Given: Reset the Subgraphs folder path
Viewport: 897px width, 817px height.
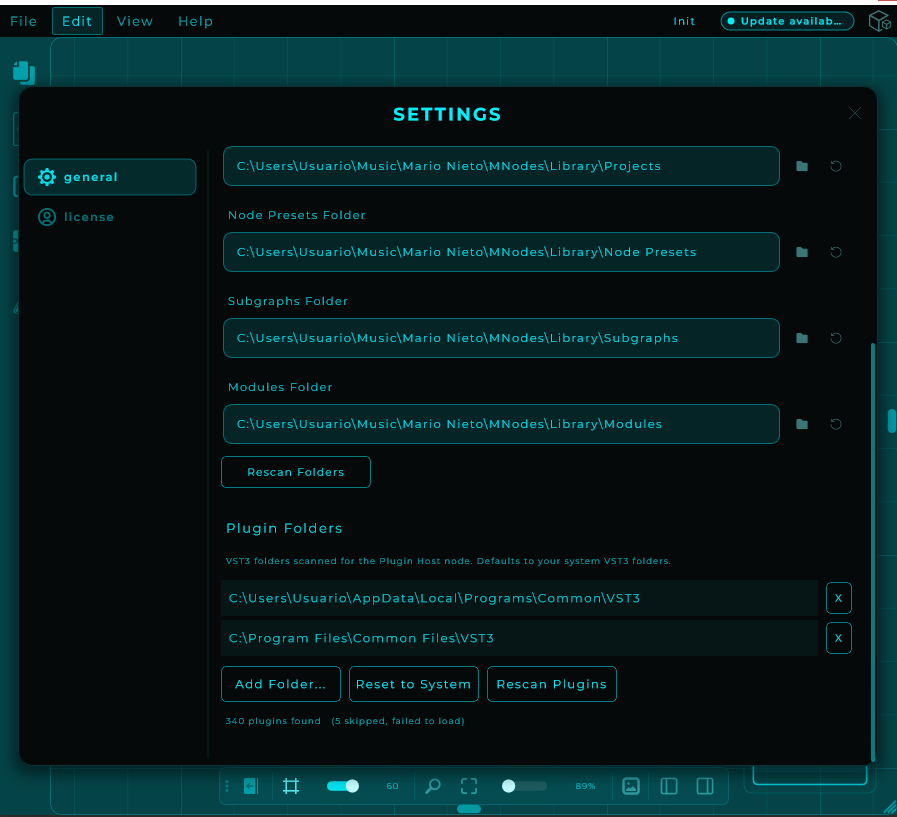Looking at the screenshot, I should [836, 338].
